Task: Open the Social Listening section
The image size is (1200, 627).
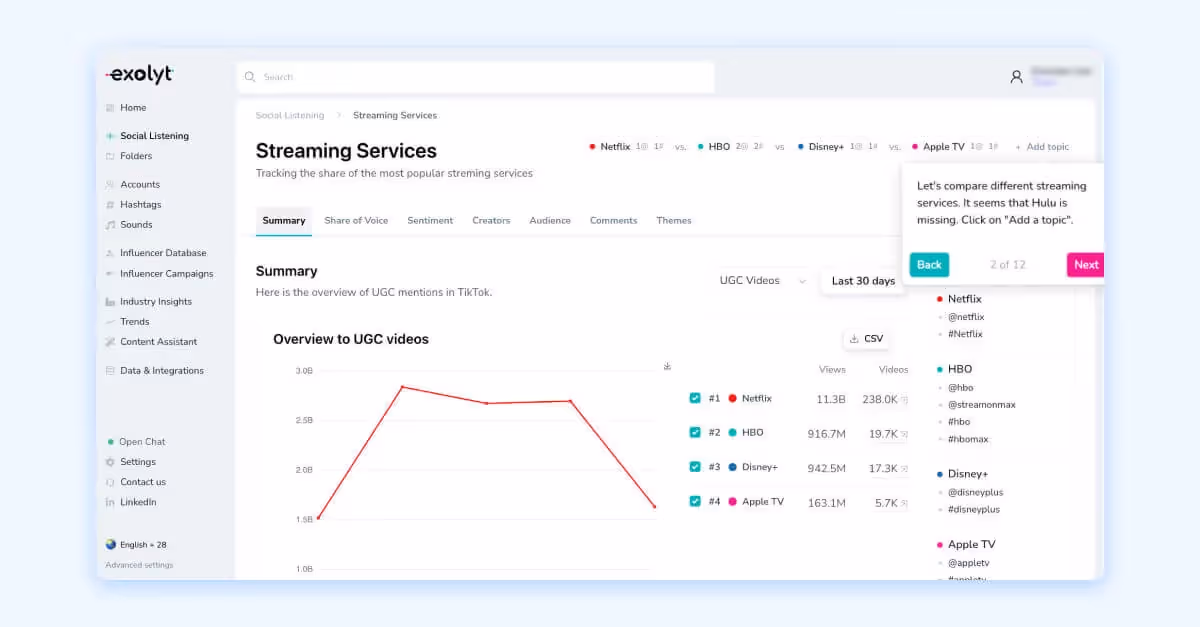Action: click(154, 135)
